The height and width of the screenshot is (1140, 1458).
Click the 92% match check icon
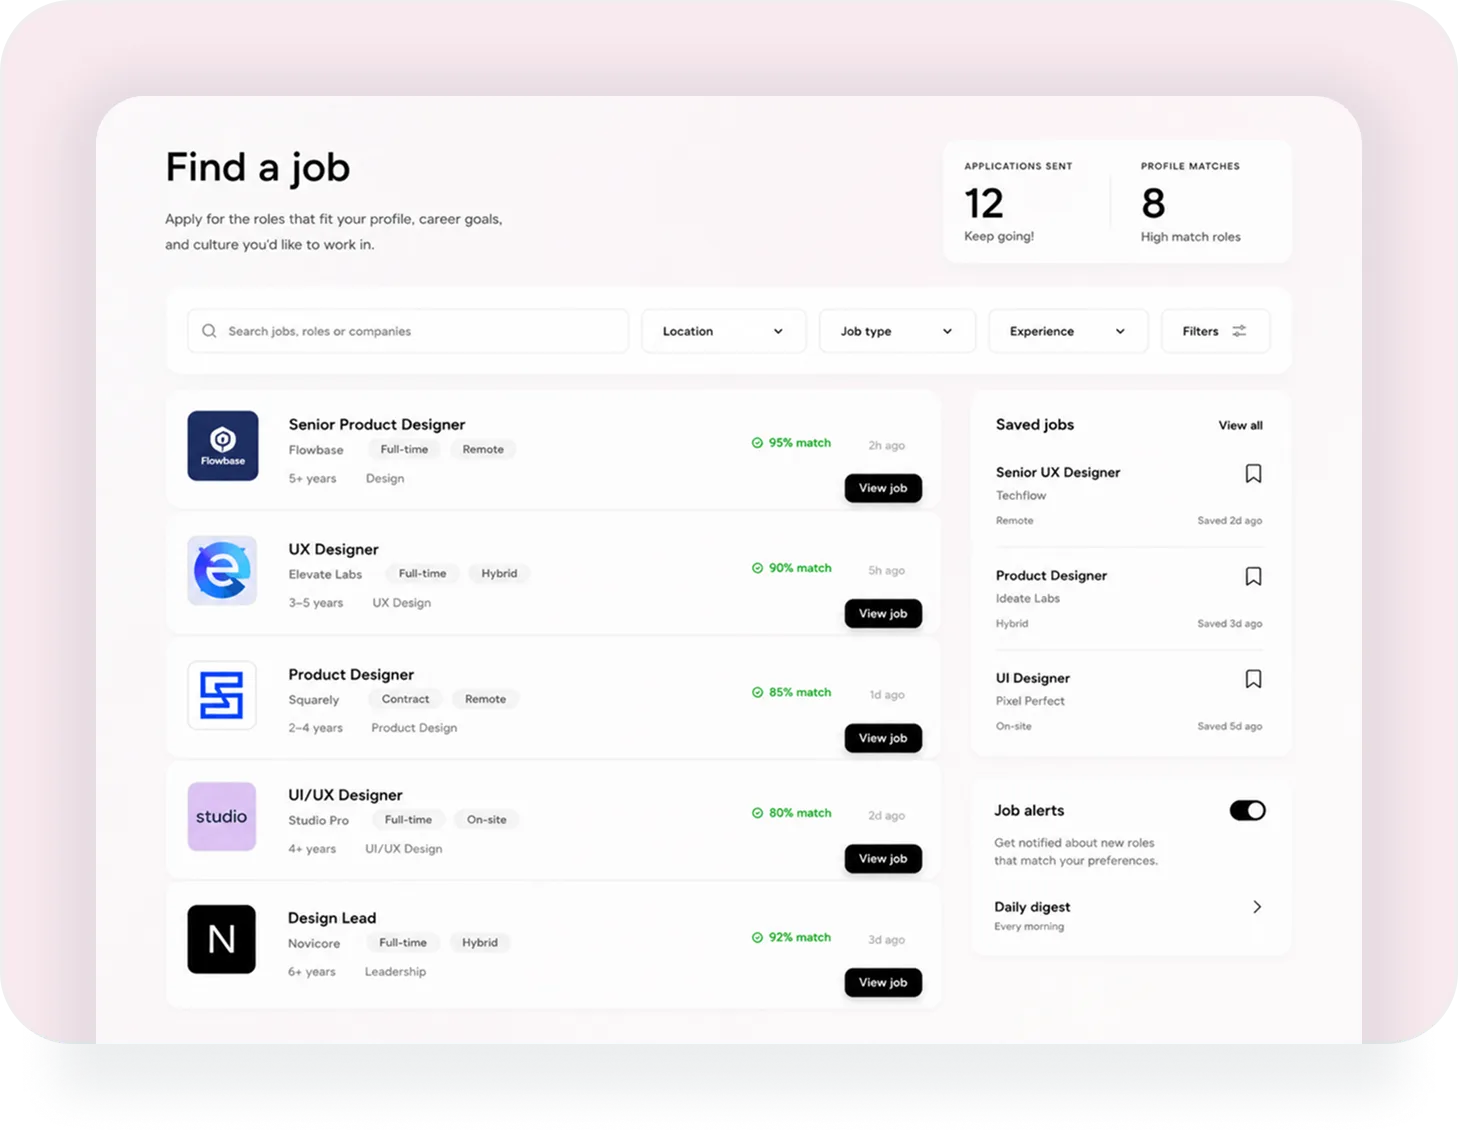pyautogui.click(x=757, y=938)
